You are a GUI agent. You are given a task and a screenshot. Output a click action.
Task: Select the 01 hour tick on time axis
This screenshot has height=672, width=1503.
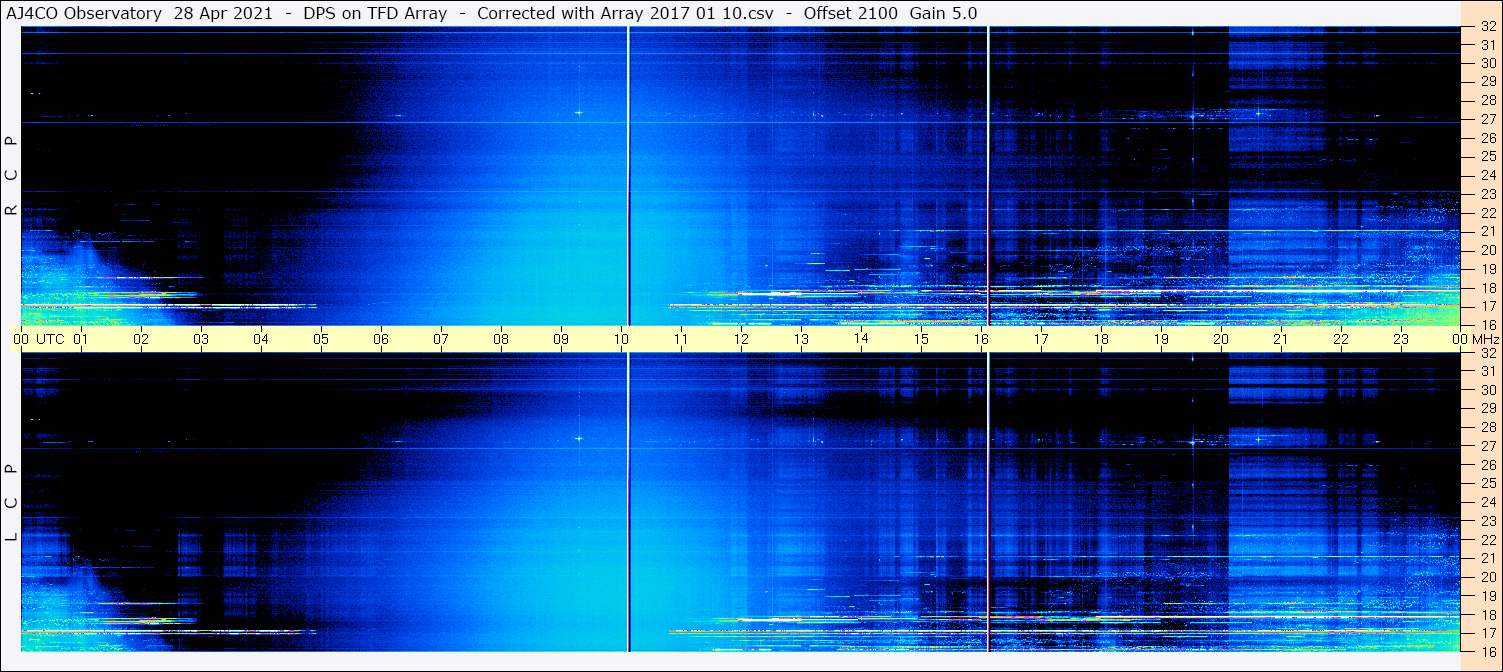80,339
